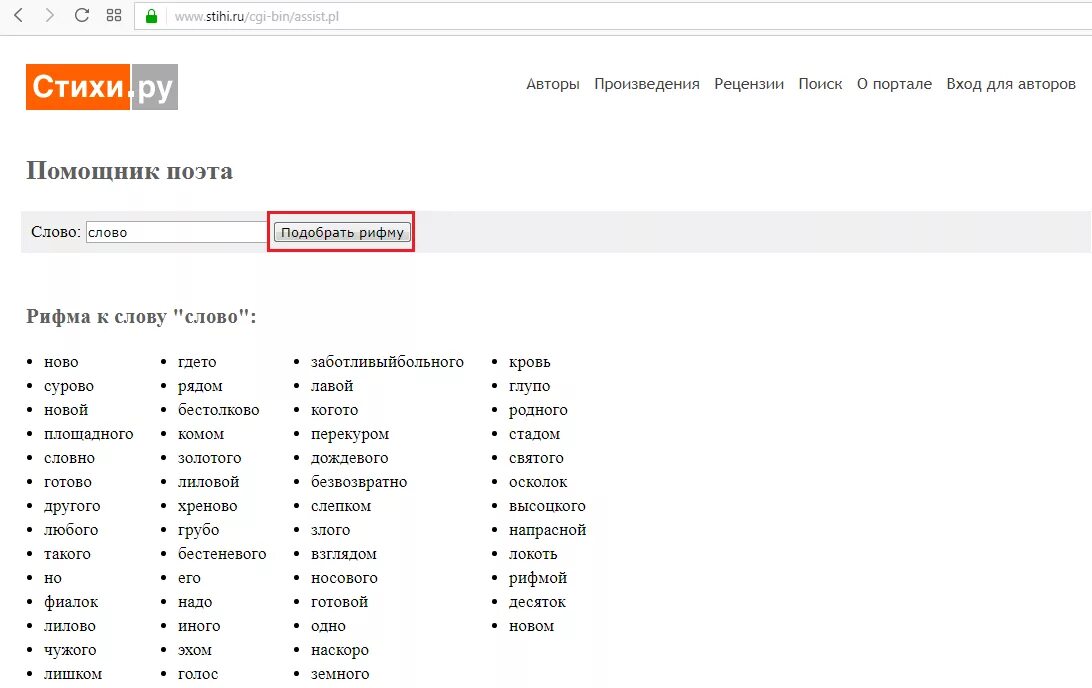Select rhyme word "земного"
The height and width of the screenshot is (688, 1092).
pyautogui.click(x=340, y=674)
